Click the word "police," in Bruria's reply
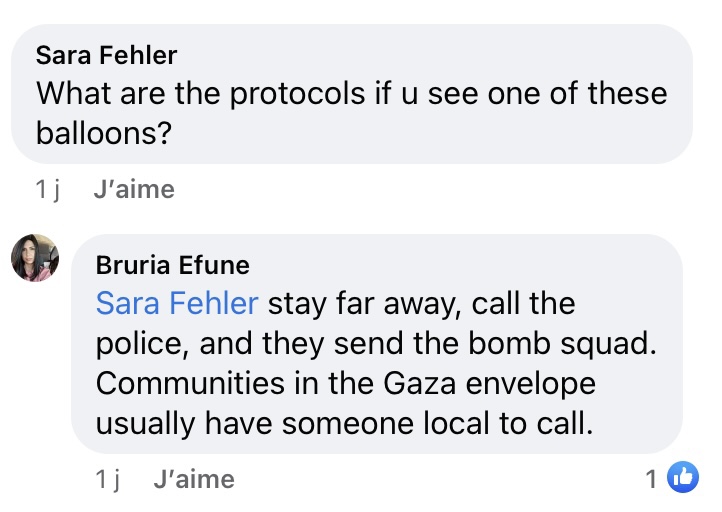Image resolution: width=722 pixels, height=512 pixels. pyautogui.click(x=142, y=343)
